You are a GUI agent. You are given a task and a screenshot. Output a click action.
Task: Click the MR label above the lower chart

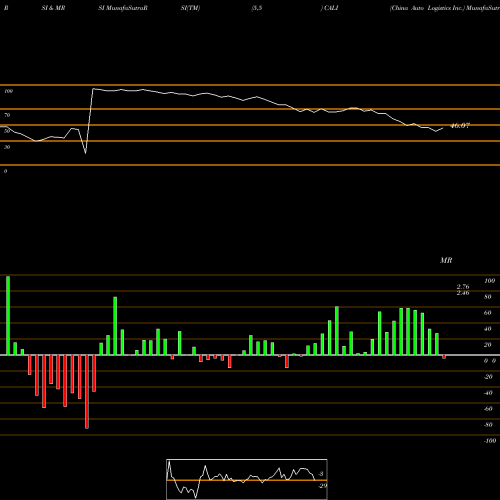(x=446, y=260)
